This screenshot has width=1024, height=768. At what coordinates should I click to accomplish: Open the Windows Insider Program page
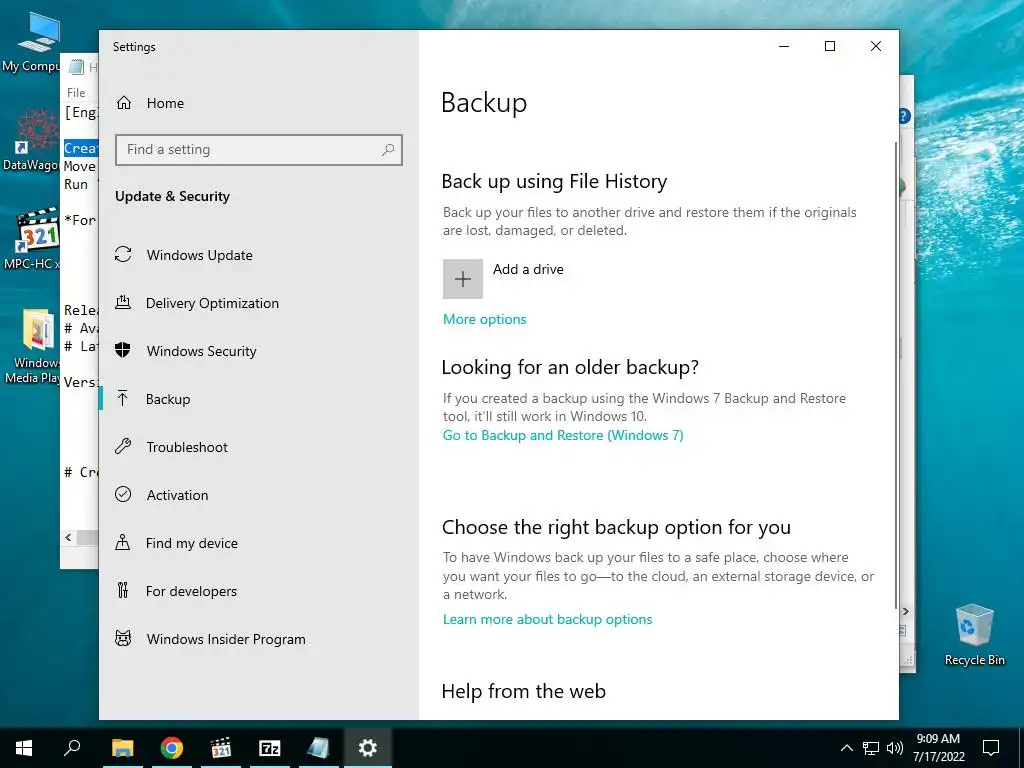point(226,639)
